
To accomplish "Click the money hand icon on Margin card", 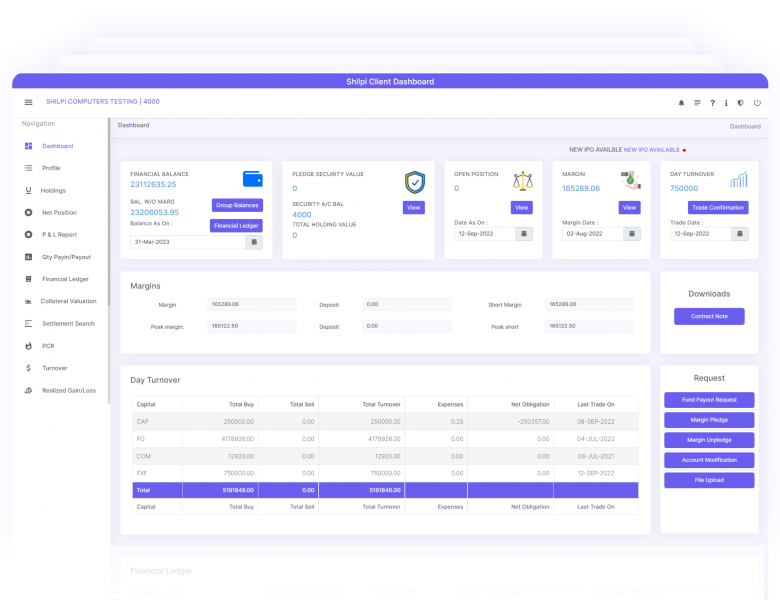I will click(630, 180).
